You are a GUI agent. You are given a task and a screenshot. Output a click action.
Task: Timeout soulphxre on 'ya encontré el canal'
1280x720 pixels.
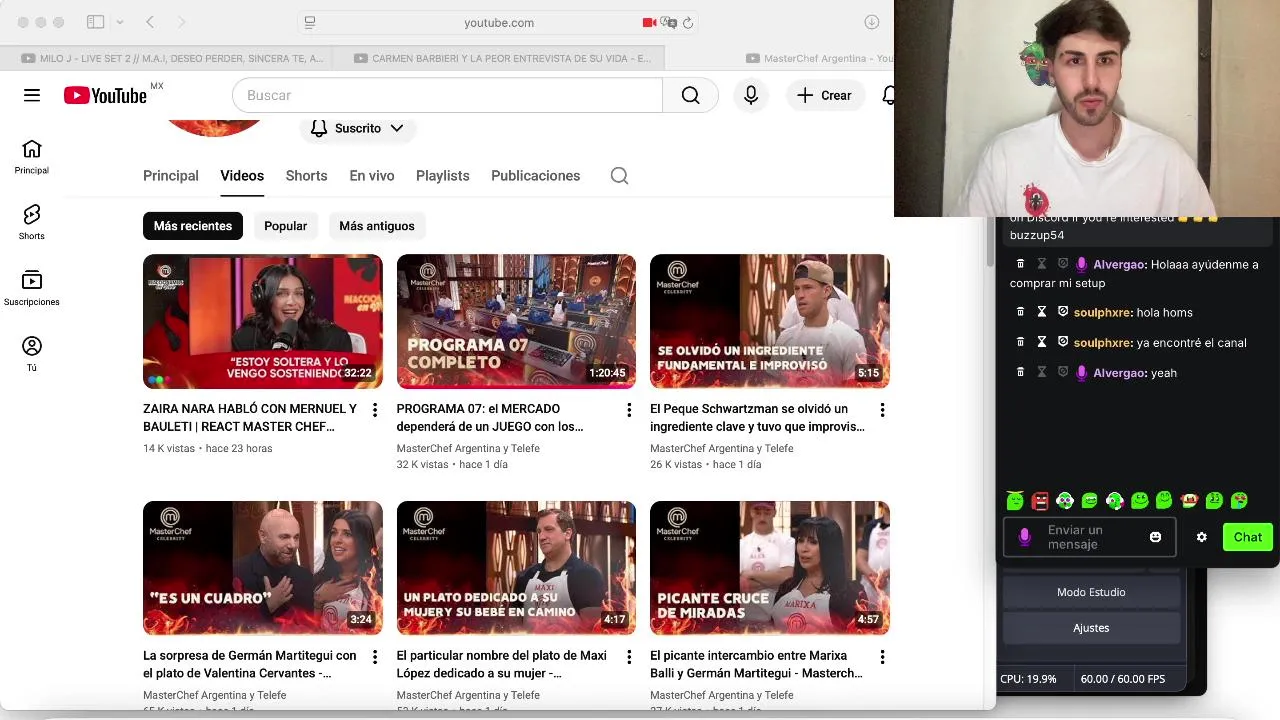click(1041, 342)
